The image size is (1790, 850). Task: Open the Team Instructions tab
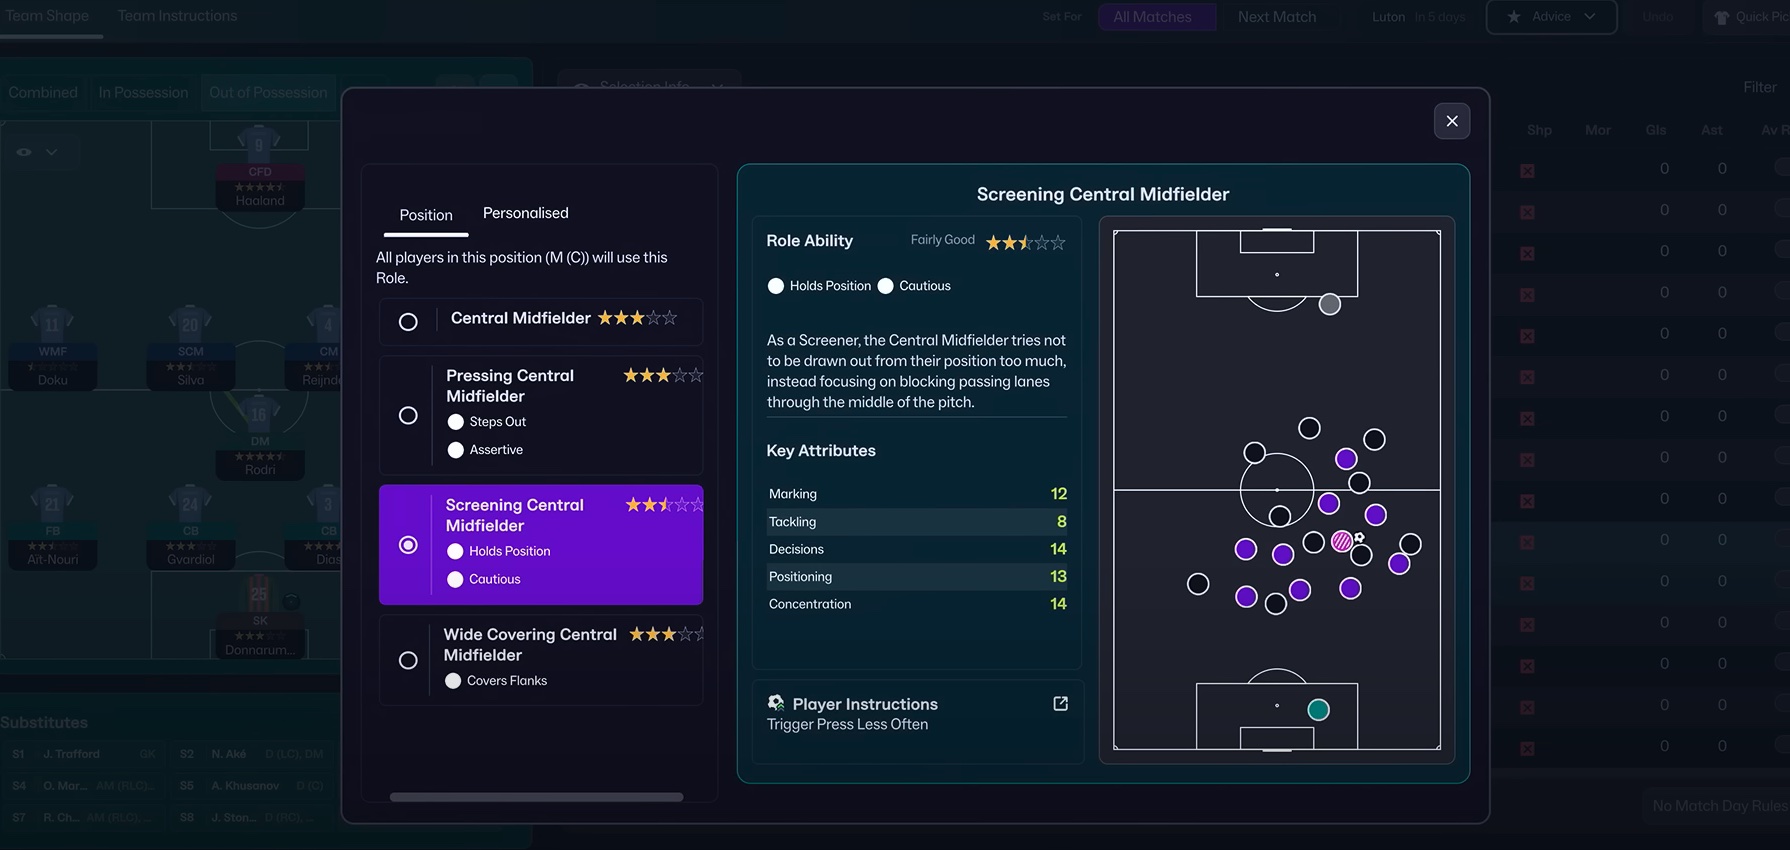[x=177, y=16]
